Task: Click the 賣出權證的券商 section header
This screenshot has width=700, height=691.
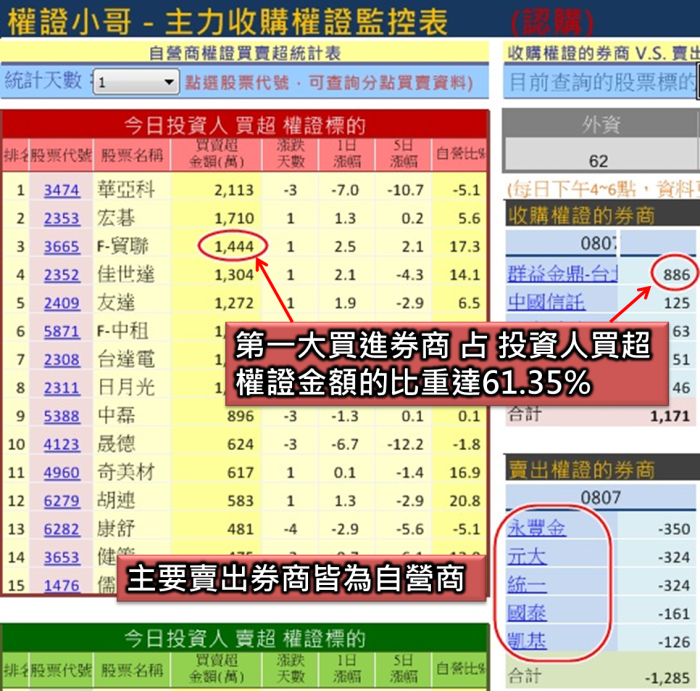Action: (601, 469)
